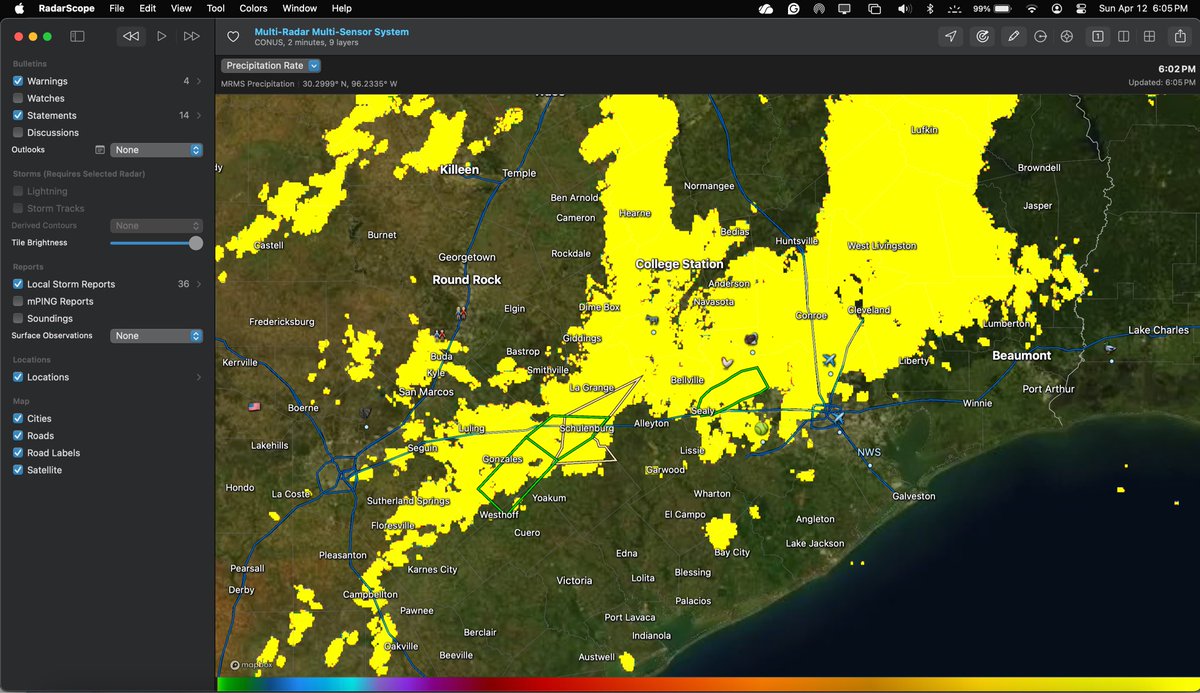Enable the Watches checkbox
1200x693 pixels.
click(18, 98)
